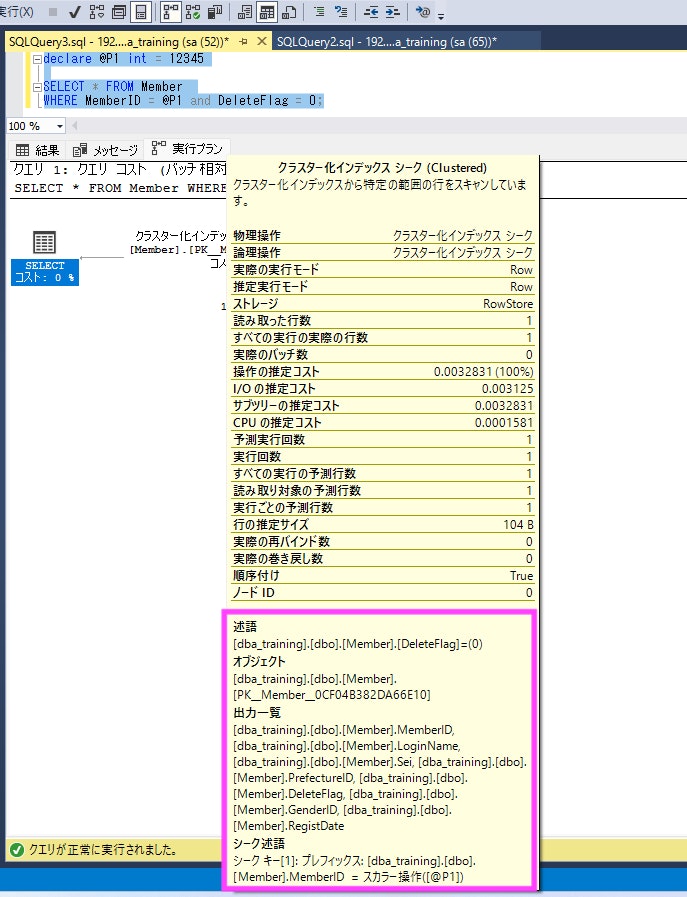Click the CPU の推定コスト row

[x=382, y=423]
